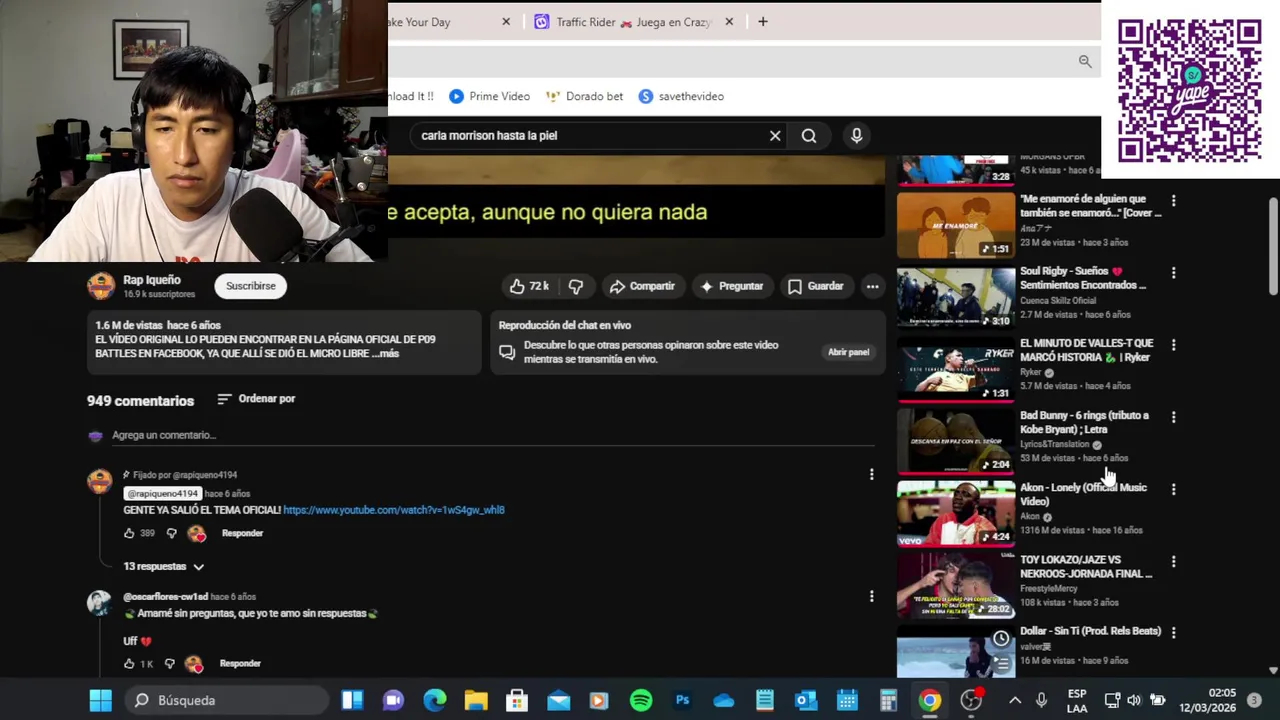Open the official song YouTube link in pinned comment
This screenshot has width=1280, height=720.
coord(394,510)
